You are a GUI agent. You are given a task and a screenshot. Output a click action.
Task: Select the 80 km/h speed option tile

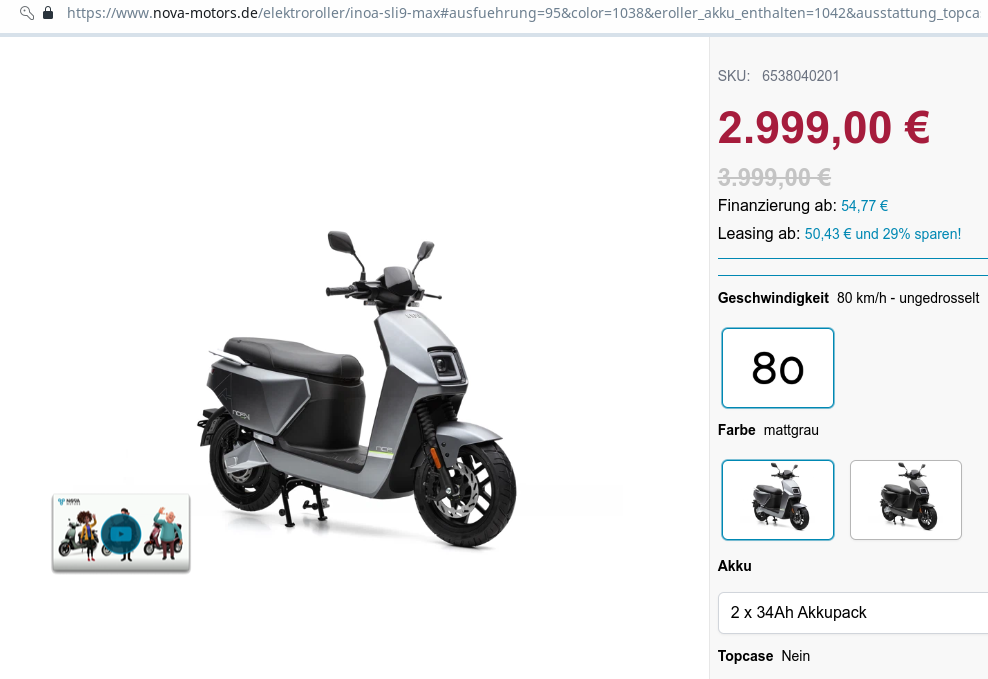777,368
